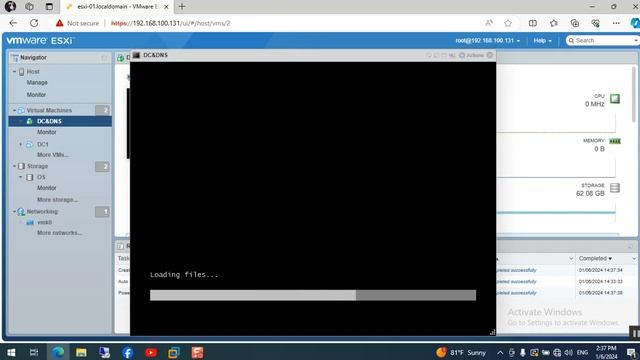Open the Windows Start menu

[11, 352]
